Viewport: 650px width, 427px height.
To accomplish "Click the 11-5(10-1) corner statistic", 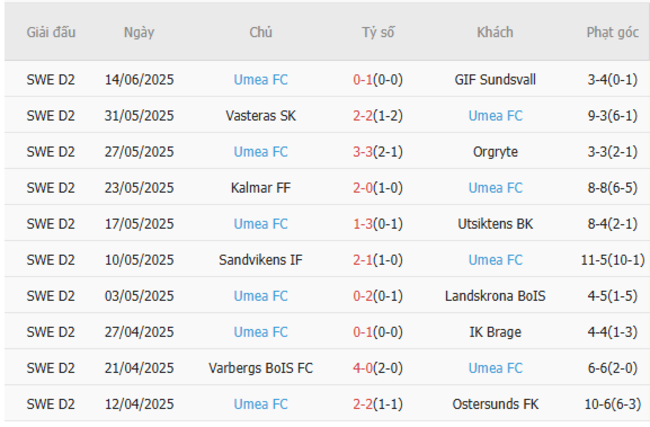I will (x=612, y=259).
